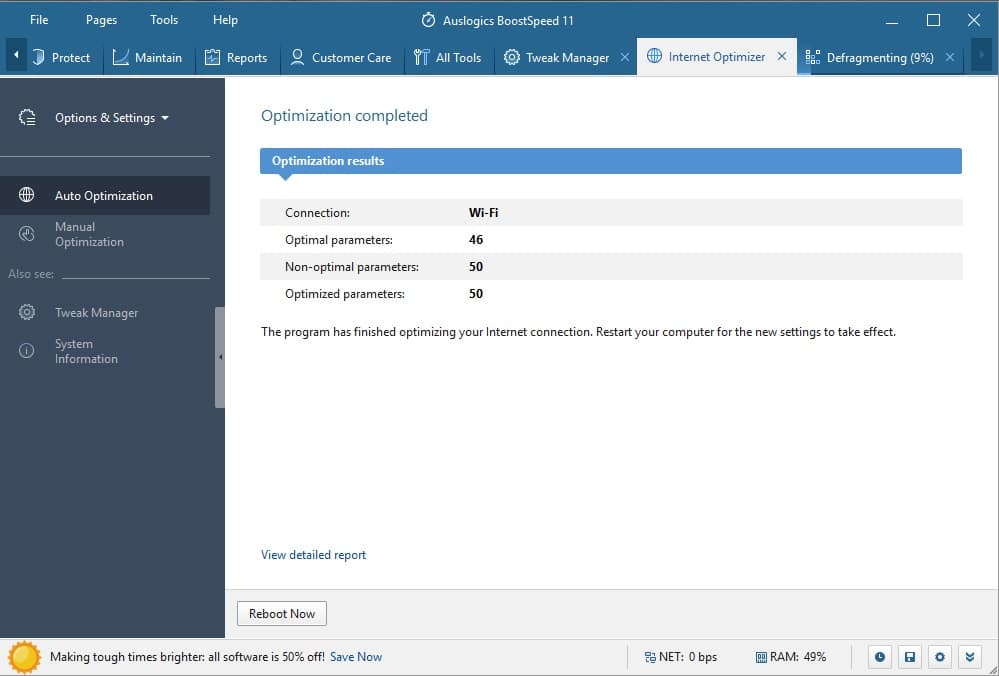Click the Maintain chart icon
Viewport: 999px width, 676px height.
120,57
